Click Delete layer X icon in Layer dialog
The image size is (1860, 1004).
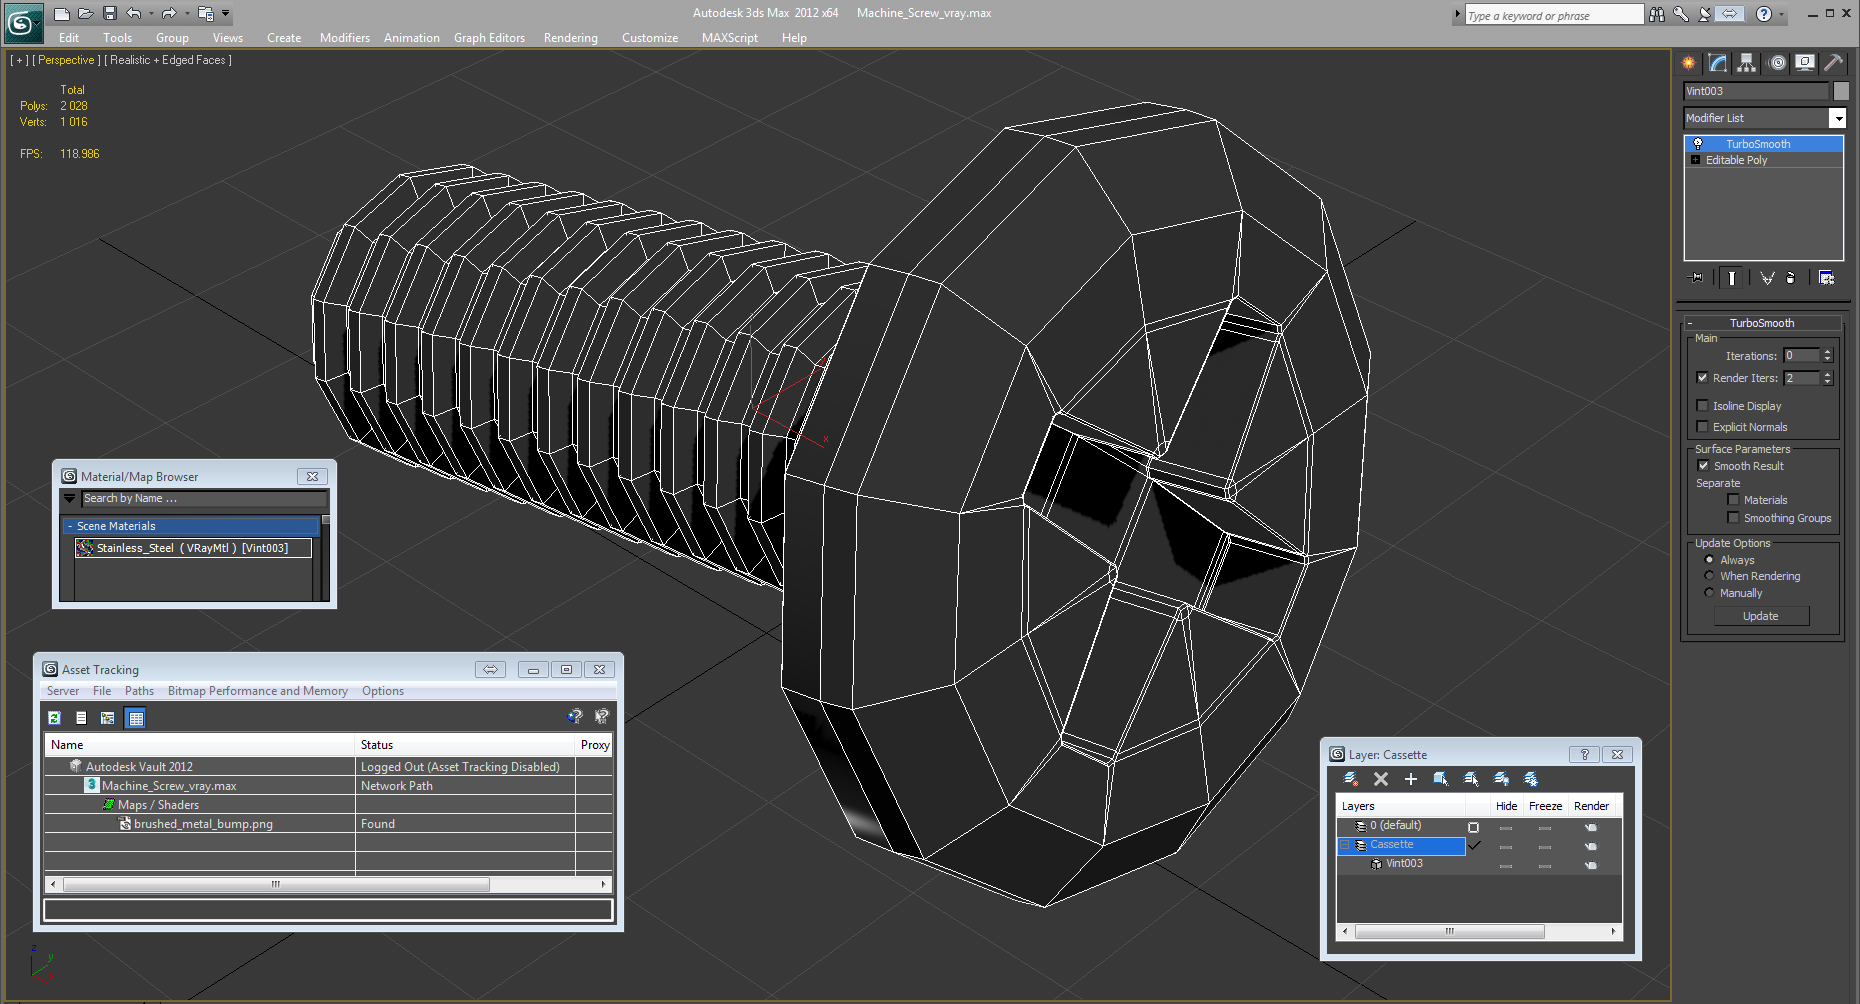(x=1381, y=779)
